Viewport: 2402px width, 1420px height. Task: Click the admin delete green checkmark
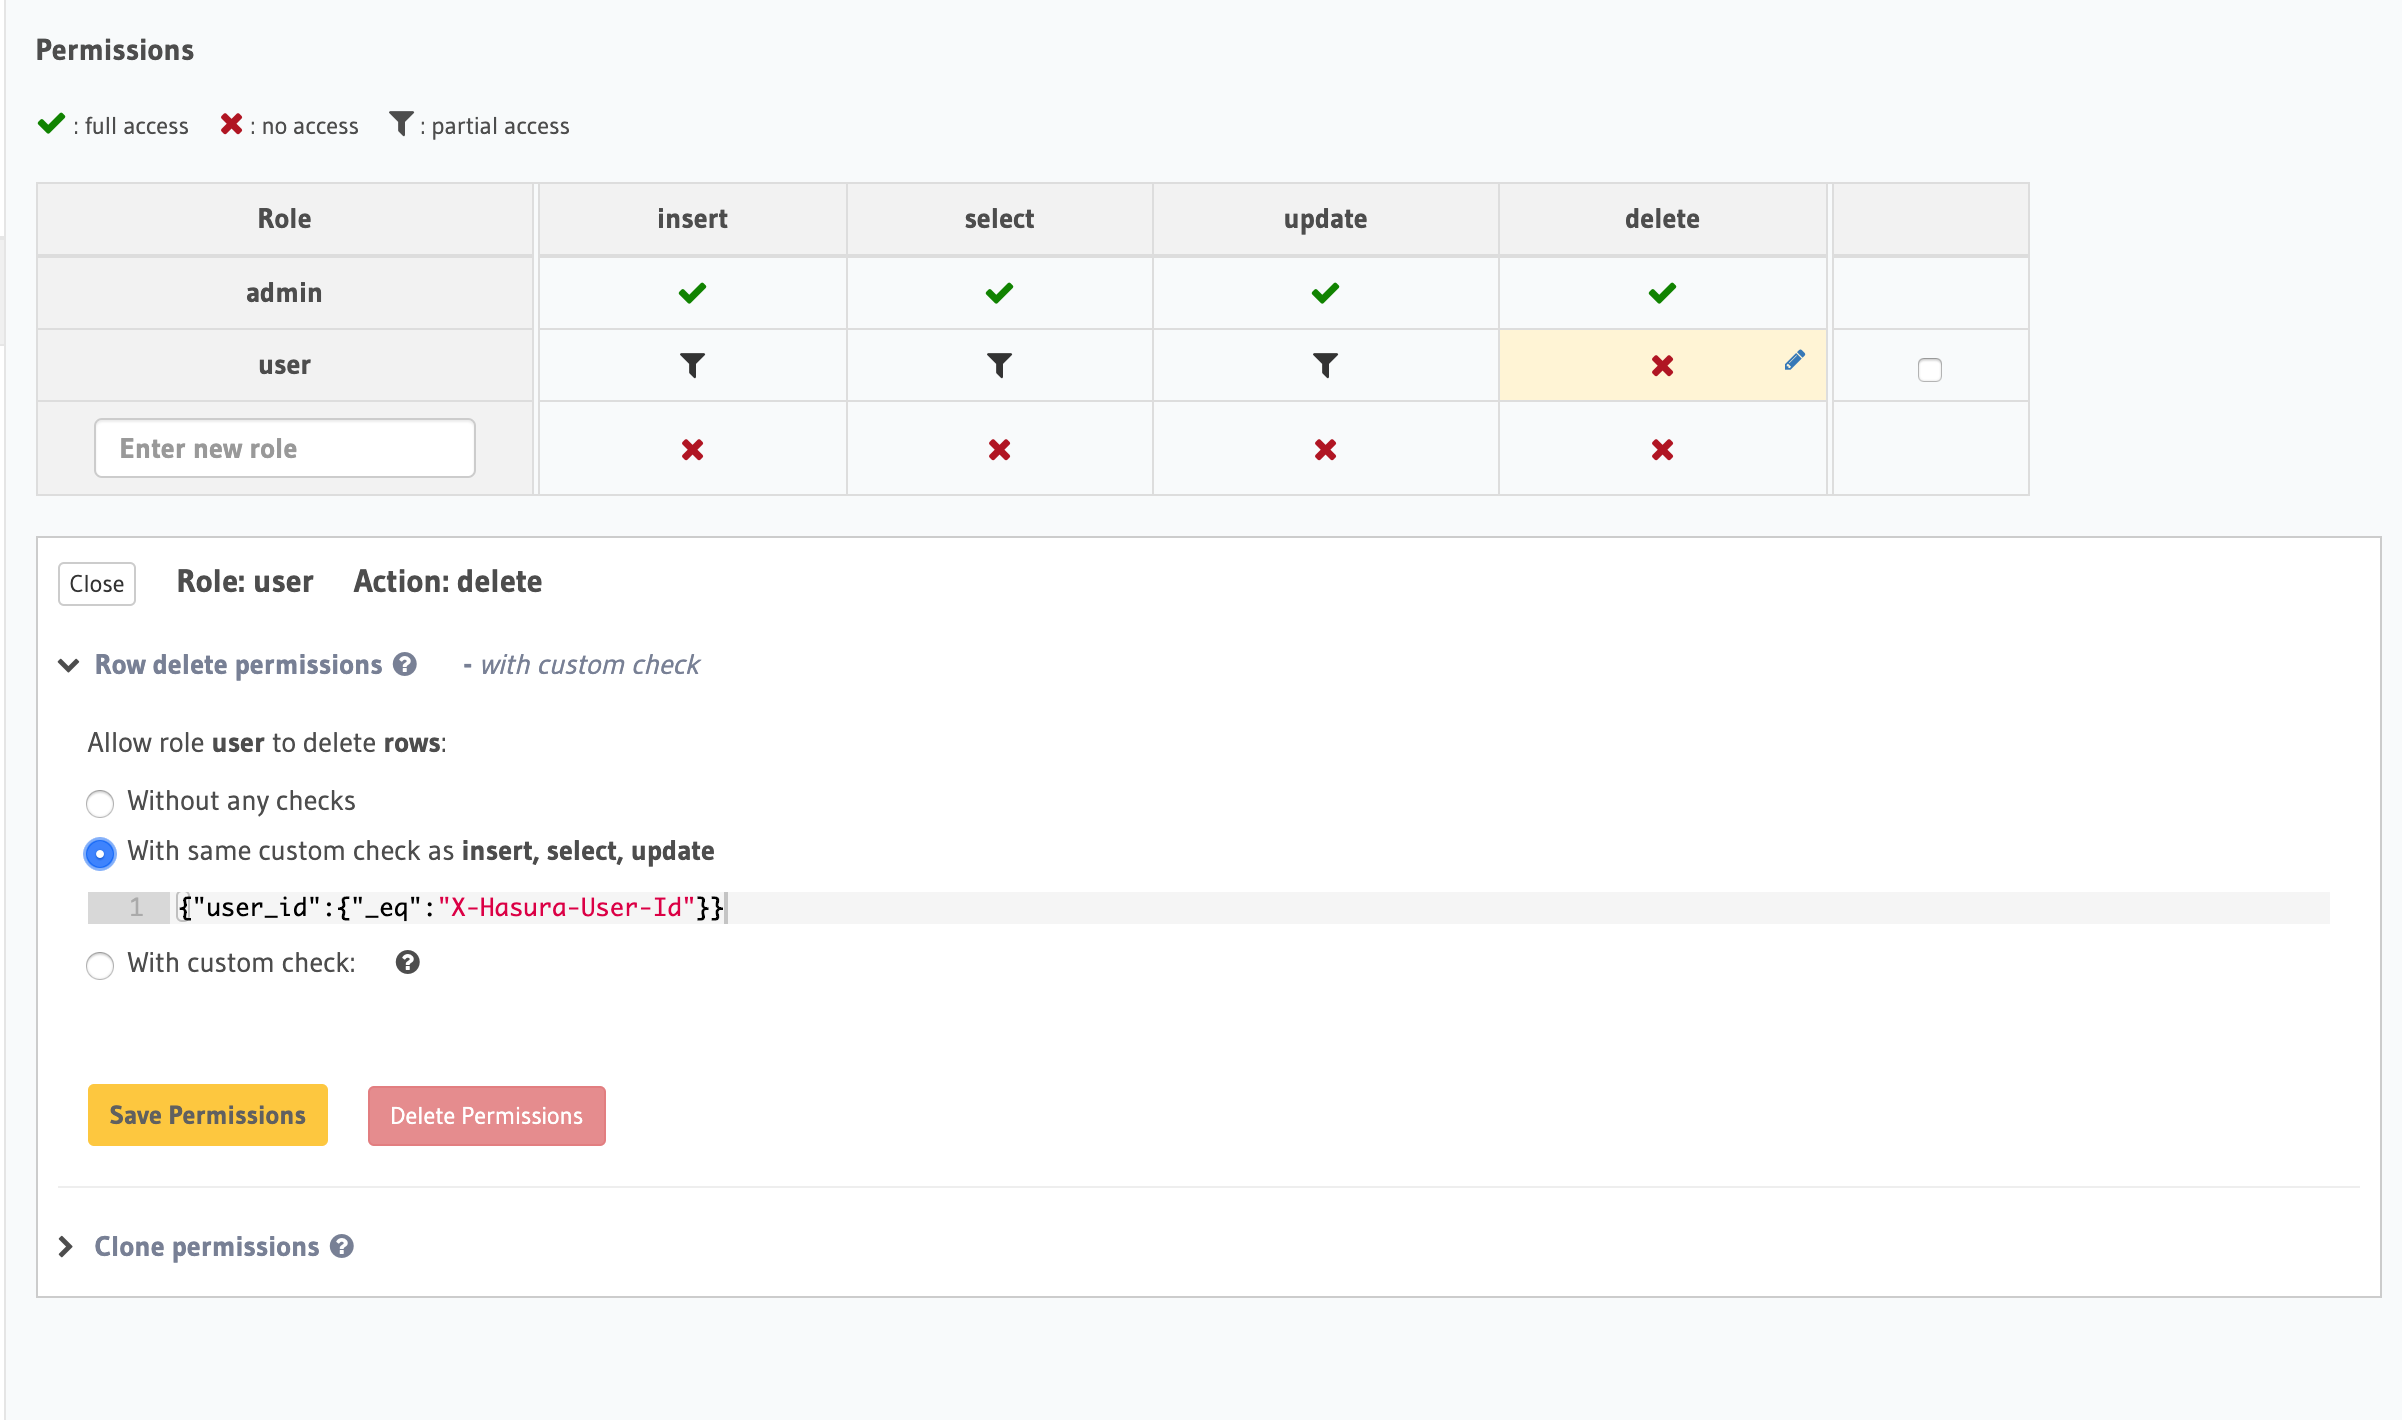click(x=1662, y=293)
